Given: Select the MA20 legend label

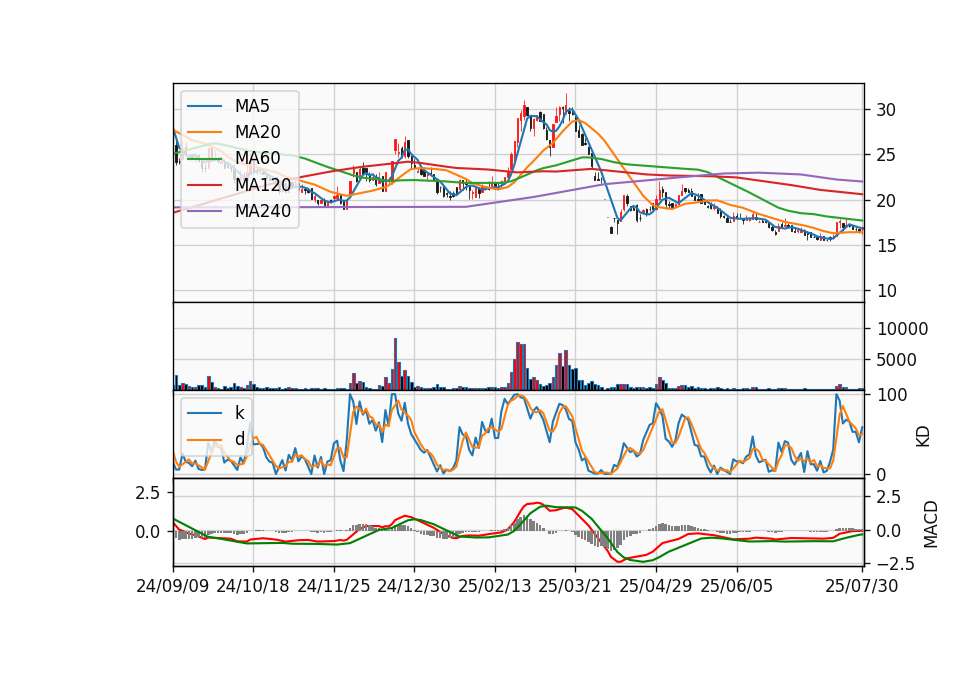Looking at the screenshot, I should click(x=257, y=132).
